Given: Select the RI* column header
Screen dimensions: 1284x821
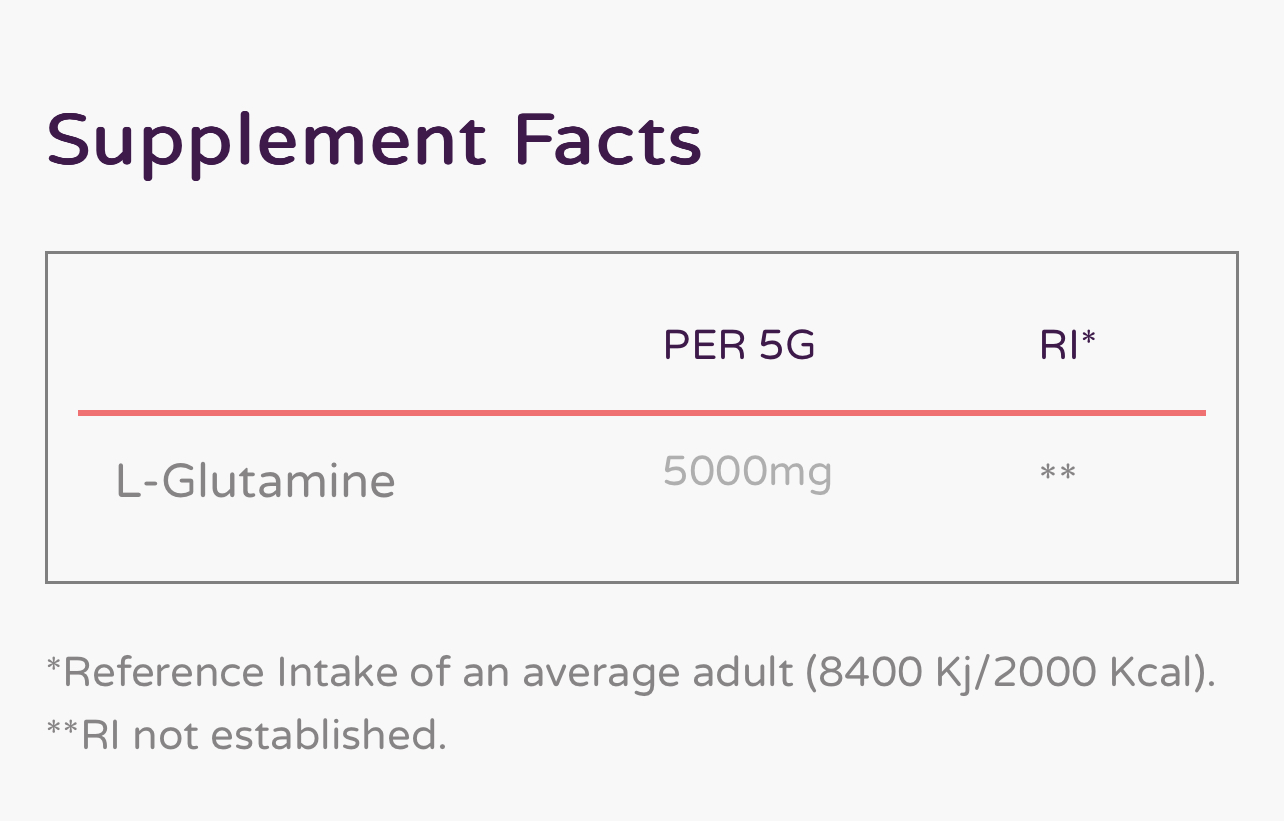Looking at the screenshot, I should click(x=1068, y=346).
